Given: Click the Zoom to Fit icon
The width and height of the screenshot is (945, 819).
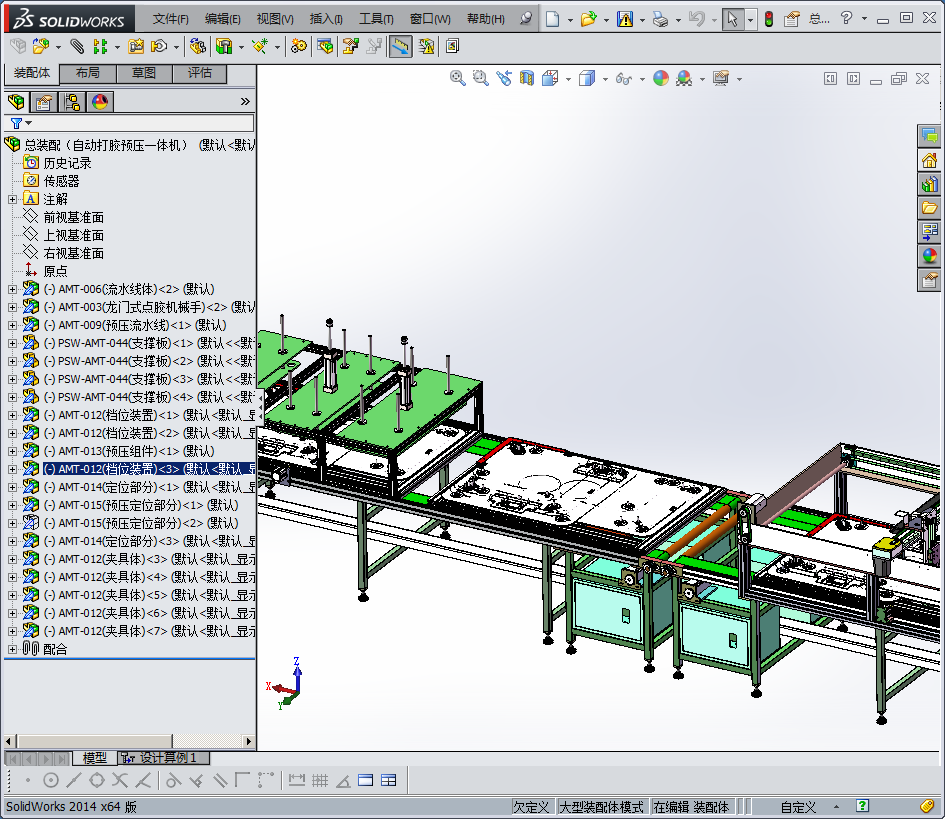Looking at the screenshot, I should (457, 78).
